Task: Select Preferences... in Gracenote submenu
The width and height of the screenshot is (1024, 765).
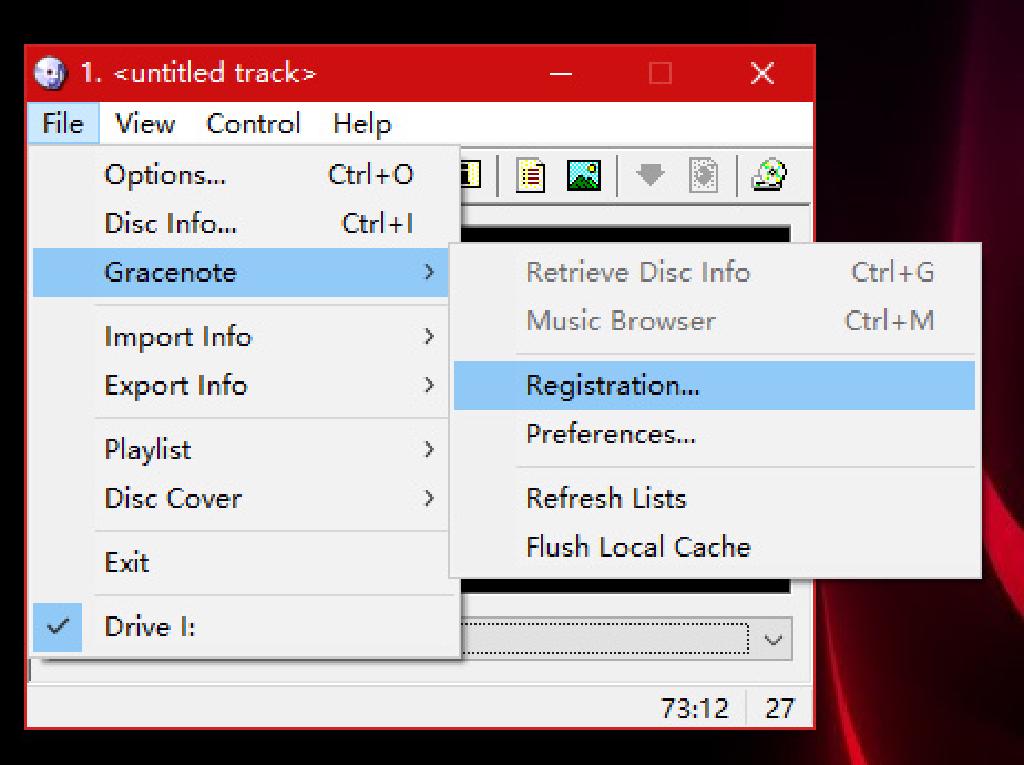Action: (x=714, y=434)
